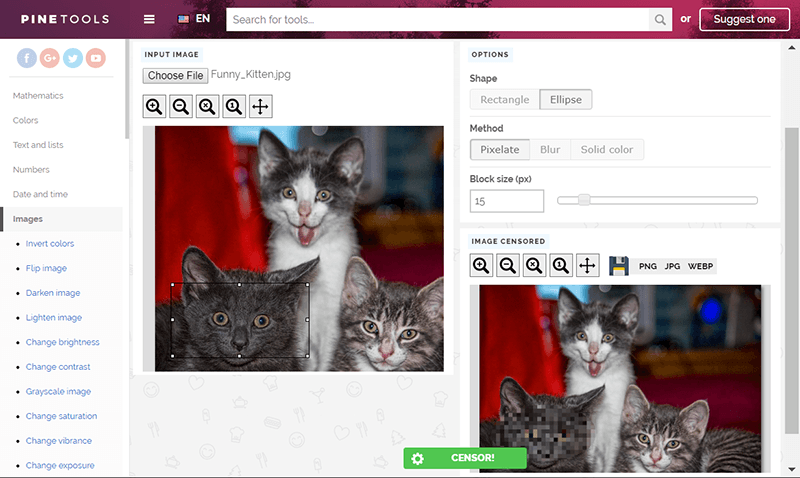Choose the Solid color method
This screenshot has width=800, height=478.
(x=607, y=149)
